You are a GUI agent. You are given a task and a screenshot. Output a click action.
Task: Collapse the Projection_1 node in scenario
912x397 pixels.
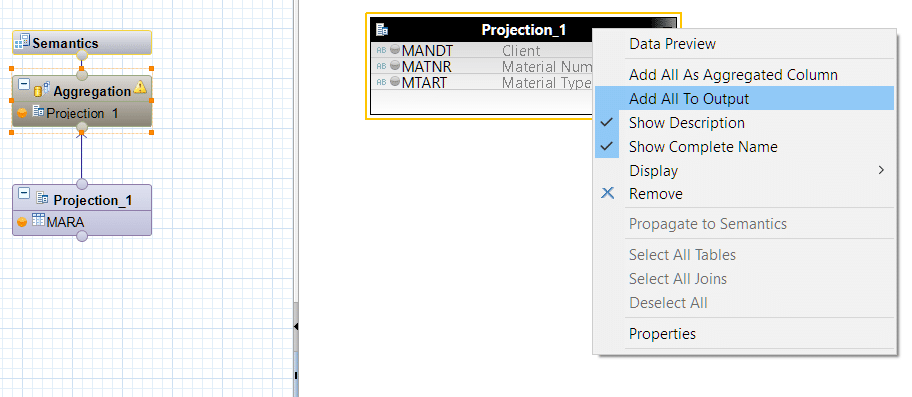click(x=24, y=193)
